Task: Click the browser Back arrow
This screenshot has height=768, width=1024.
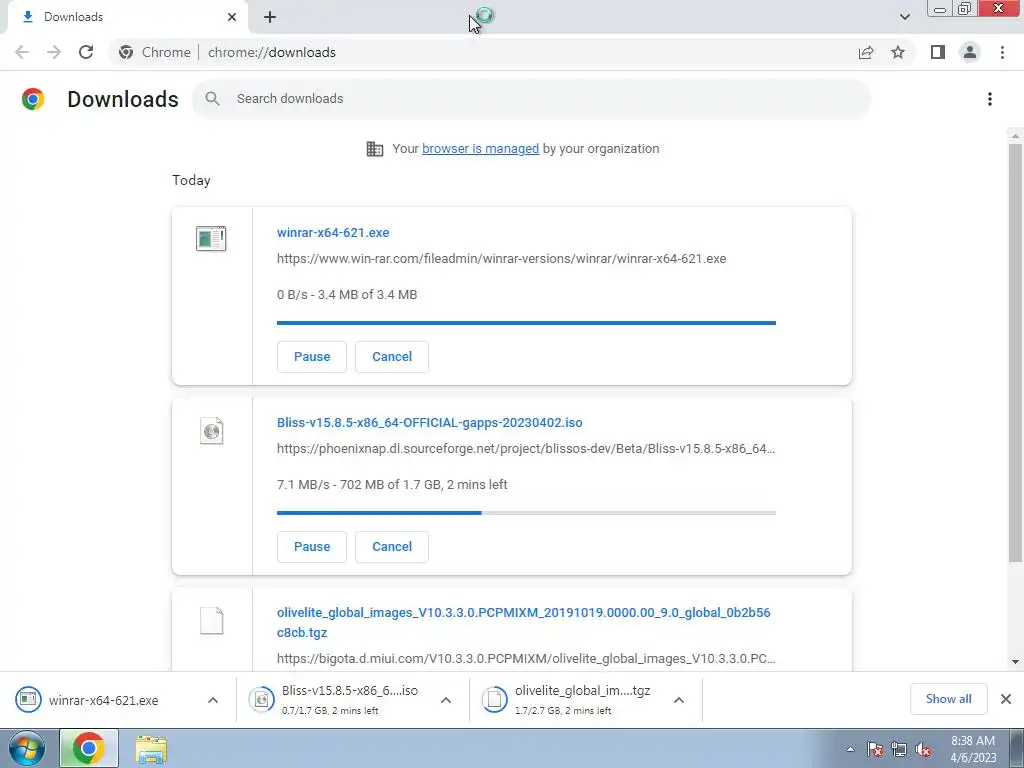Action: point(22,52)
